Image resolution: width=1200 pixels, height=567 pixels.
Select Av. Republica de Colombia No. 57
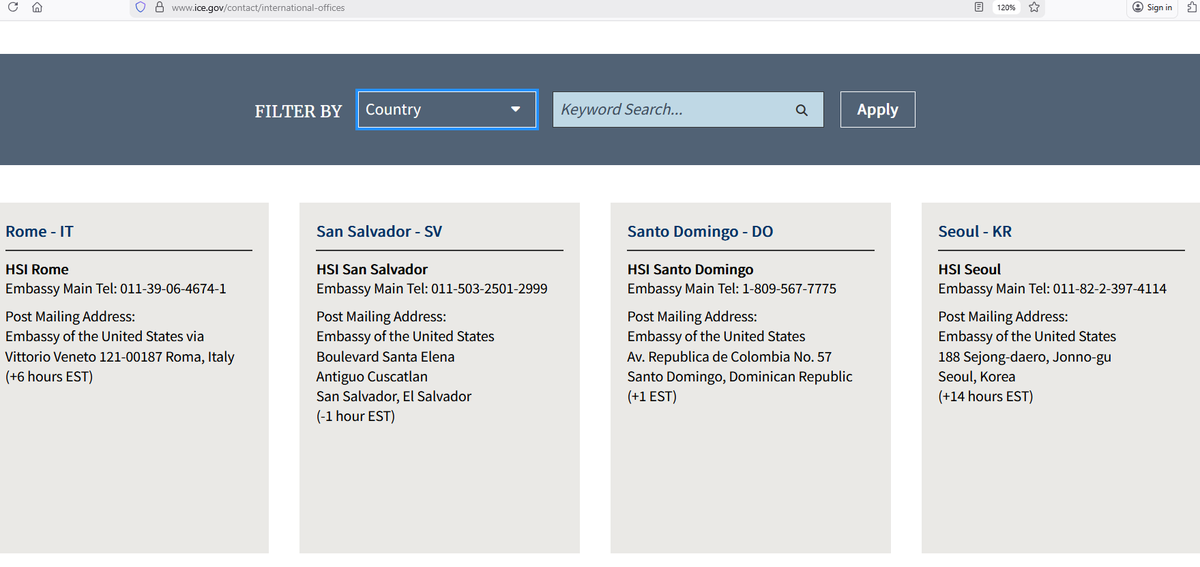click(x=729, y=357)
